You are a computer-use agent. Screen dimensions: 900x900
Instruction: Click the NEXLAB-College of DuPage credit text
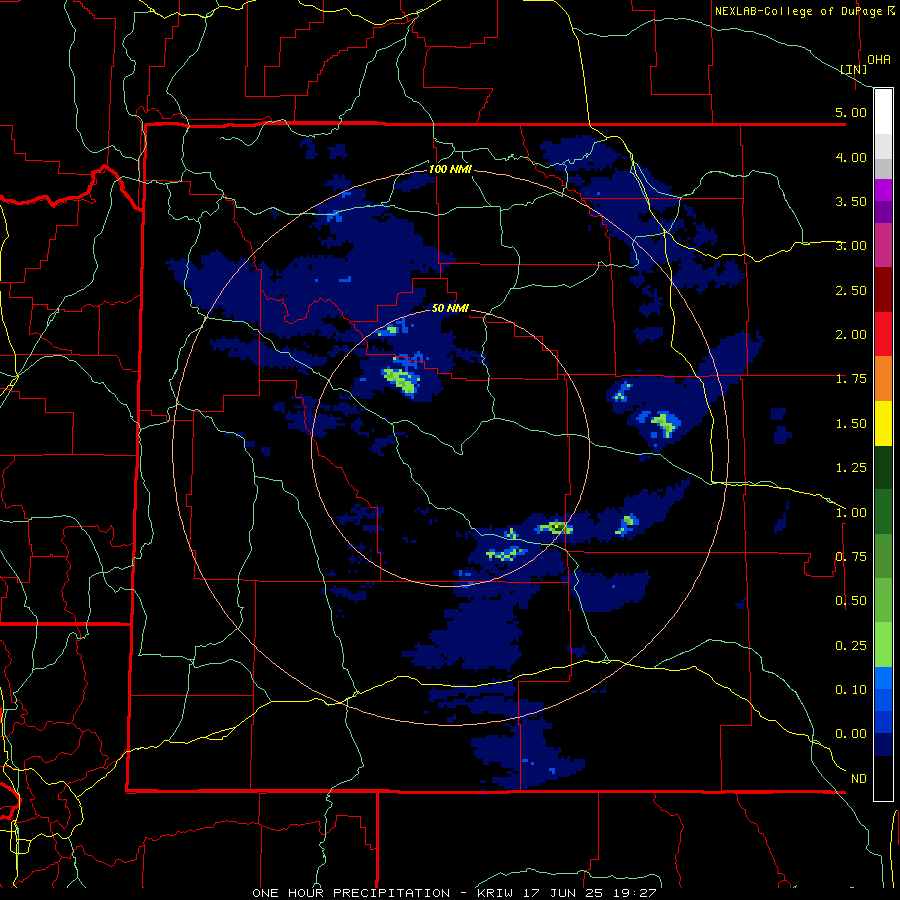[798, 11]
